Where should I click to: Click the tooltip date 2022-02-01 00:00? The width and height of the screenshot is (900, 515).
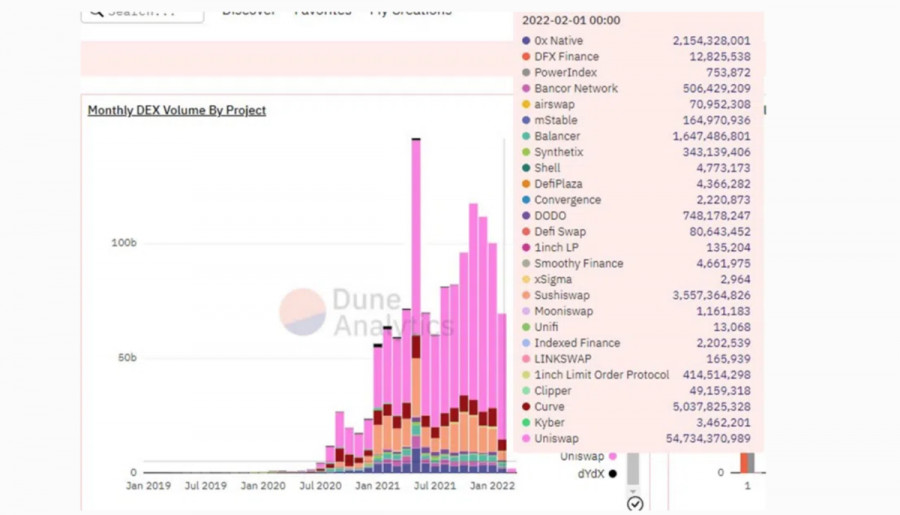571,20
